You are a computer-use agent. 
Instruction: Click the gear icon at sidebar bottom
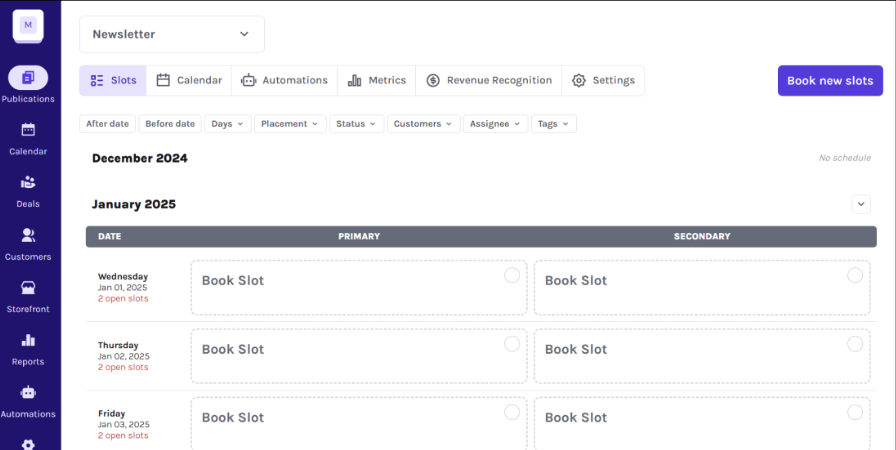coord(28,444)
